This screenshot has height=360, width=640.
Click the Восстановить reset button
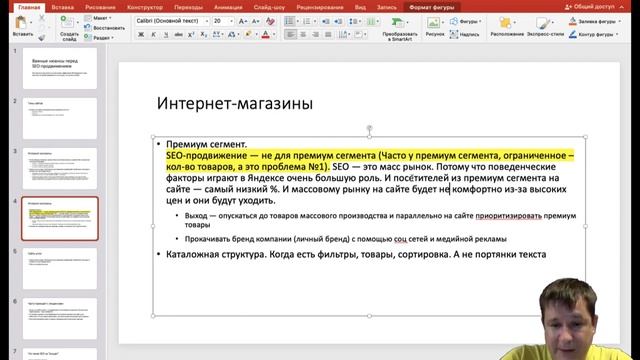(x=104, y=28)
